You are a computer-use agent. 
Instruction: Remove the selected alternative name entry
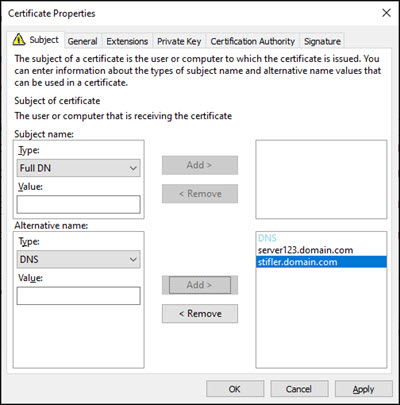[200, 313]
